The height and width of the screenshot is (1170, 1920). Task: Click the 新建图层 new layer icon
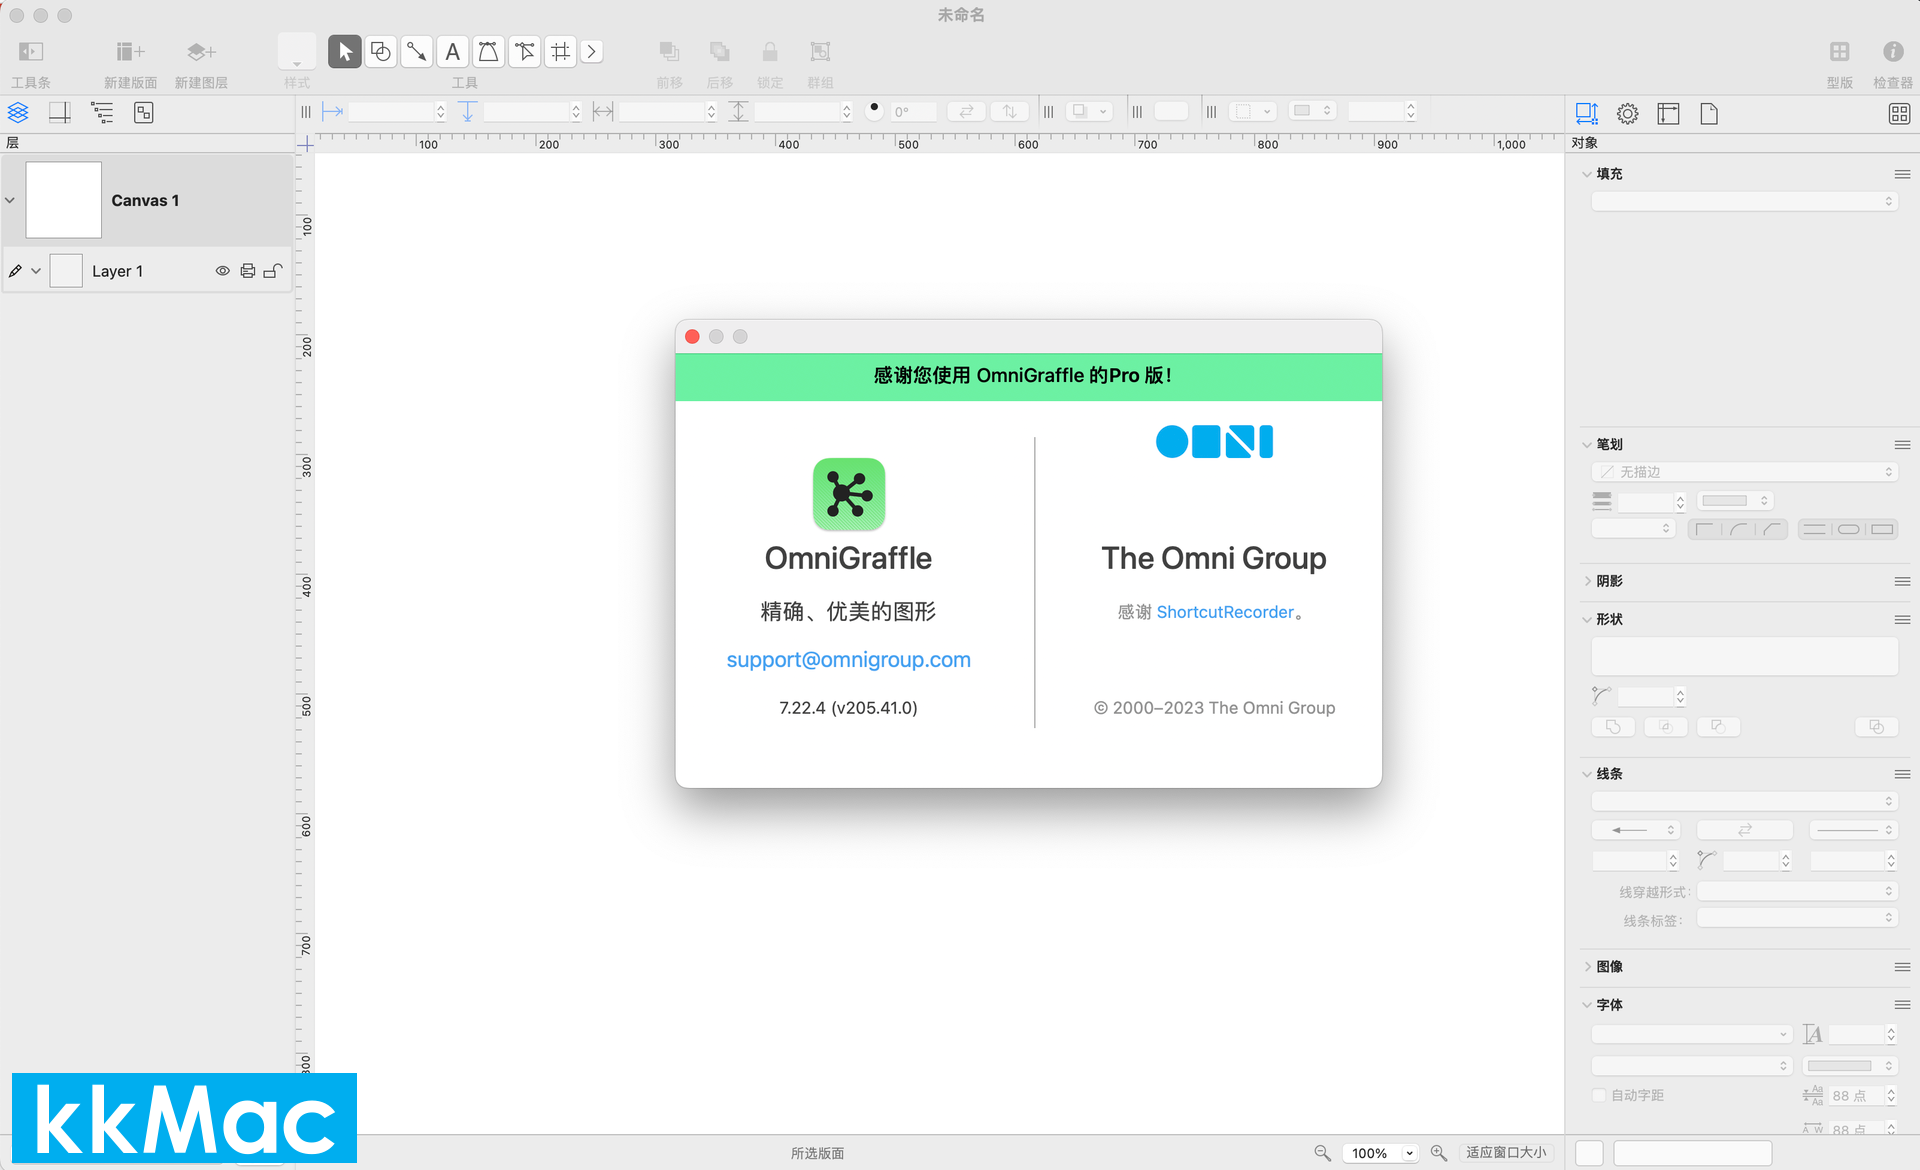click(x=201, y=52)
